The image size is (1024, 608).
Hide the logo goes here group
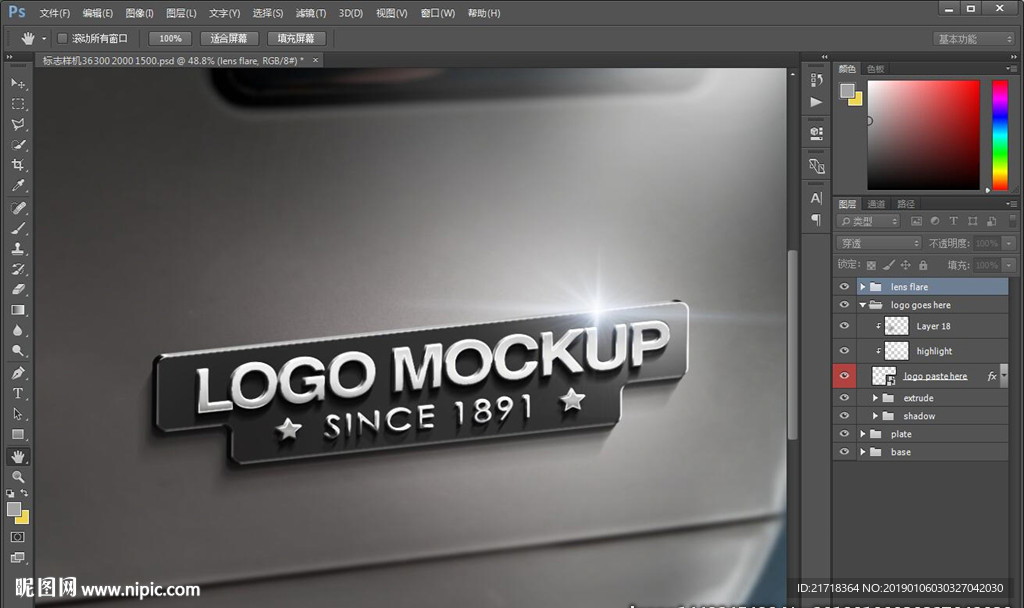[844, 305]
